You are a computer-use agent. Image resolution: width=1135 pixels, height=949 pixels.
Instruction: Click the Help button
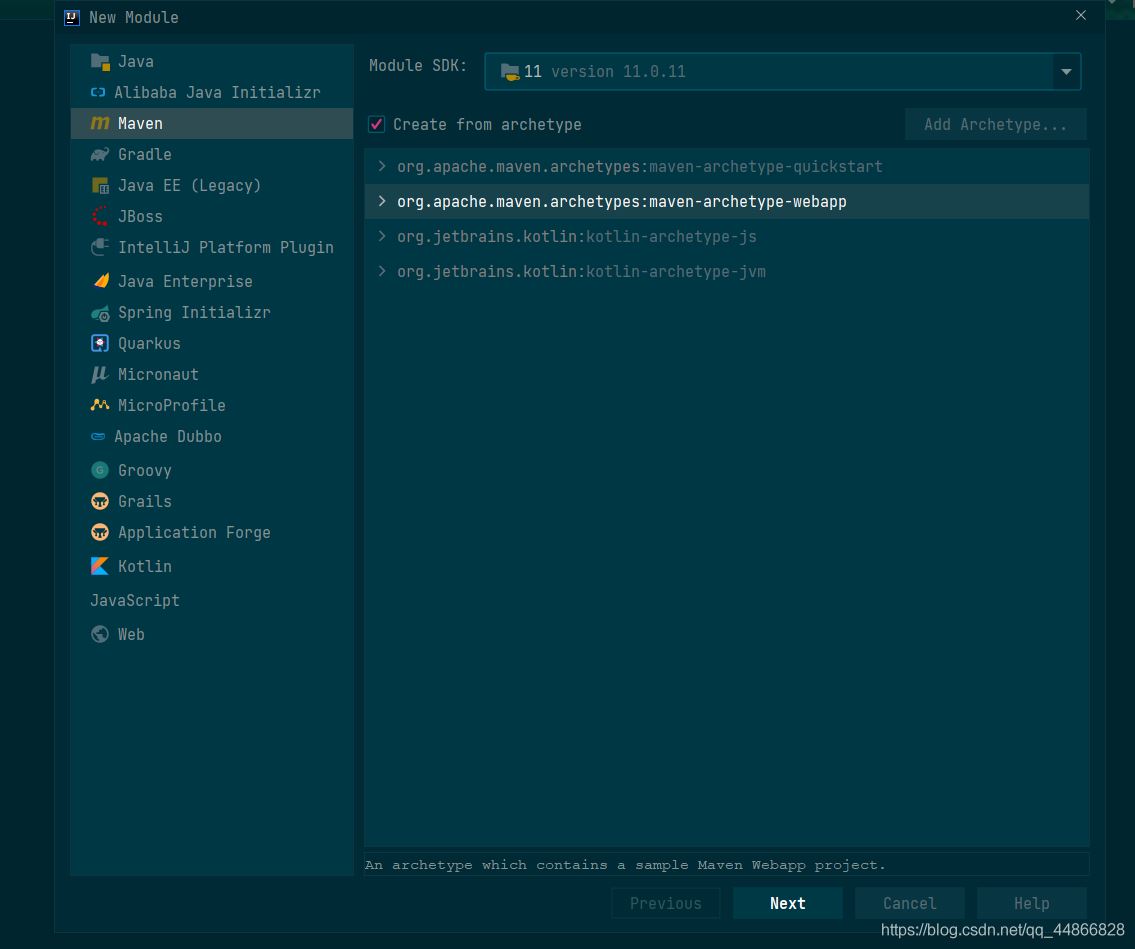tap(1031, 903)
